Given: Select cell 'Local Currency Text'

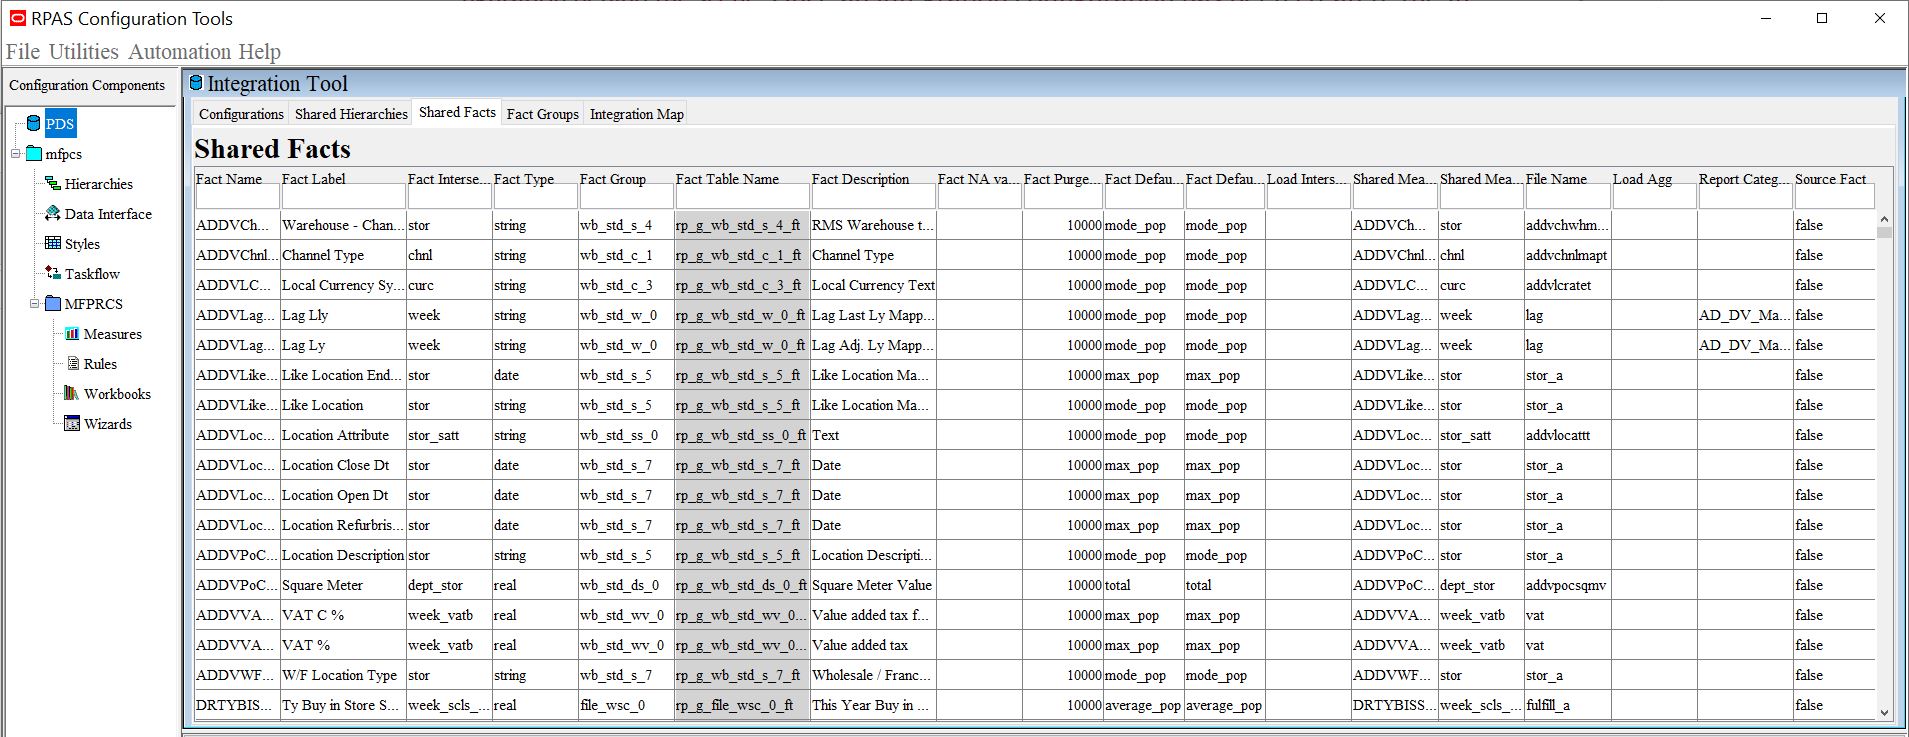Looking at the screenshot, I should pyautogui.click(x=873, y=285).
